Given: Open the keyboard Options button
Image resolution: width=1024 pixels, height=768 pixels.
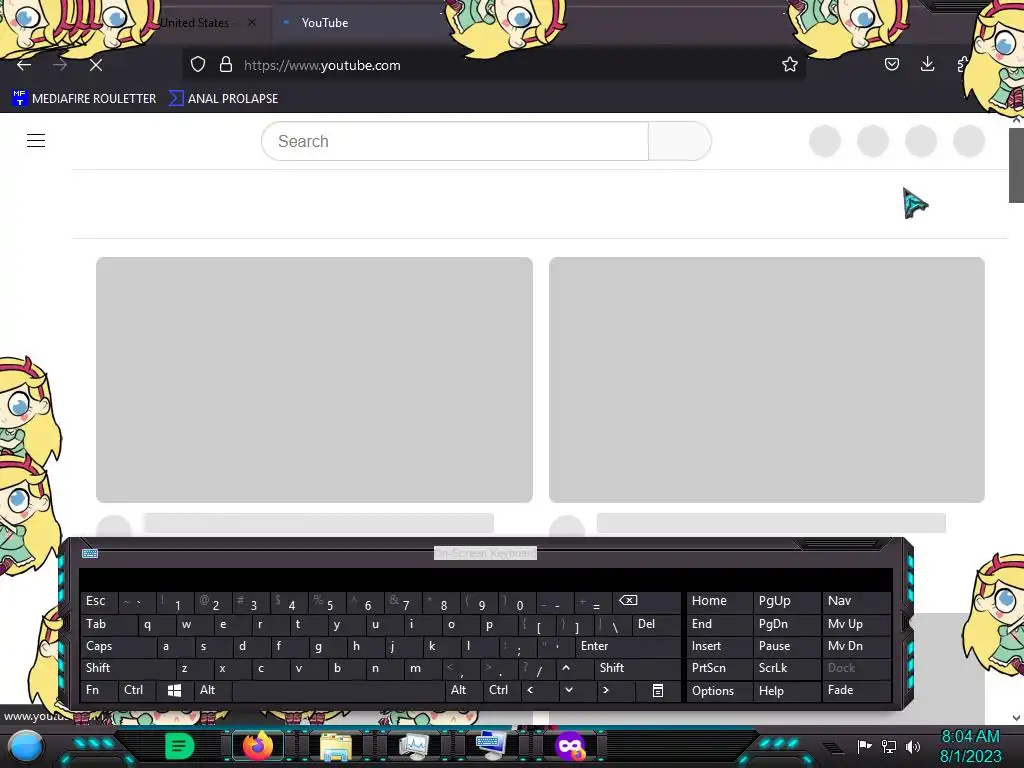Looking at the screenshot, I should coord(719,690).
